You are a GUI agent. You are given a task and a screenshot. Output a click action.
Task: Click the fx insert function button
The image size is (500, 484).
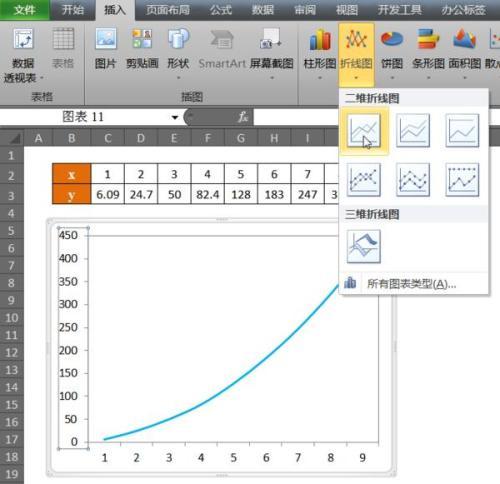[242, 117]
